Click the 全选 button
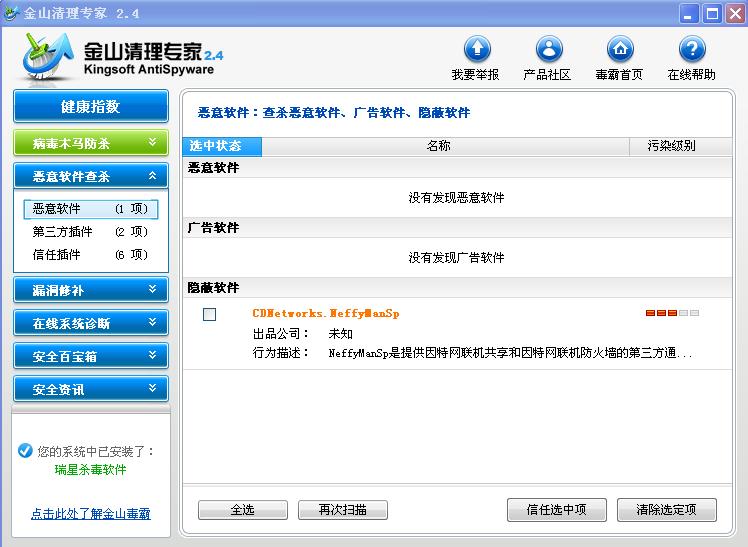 (243, 510)
